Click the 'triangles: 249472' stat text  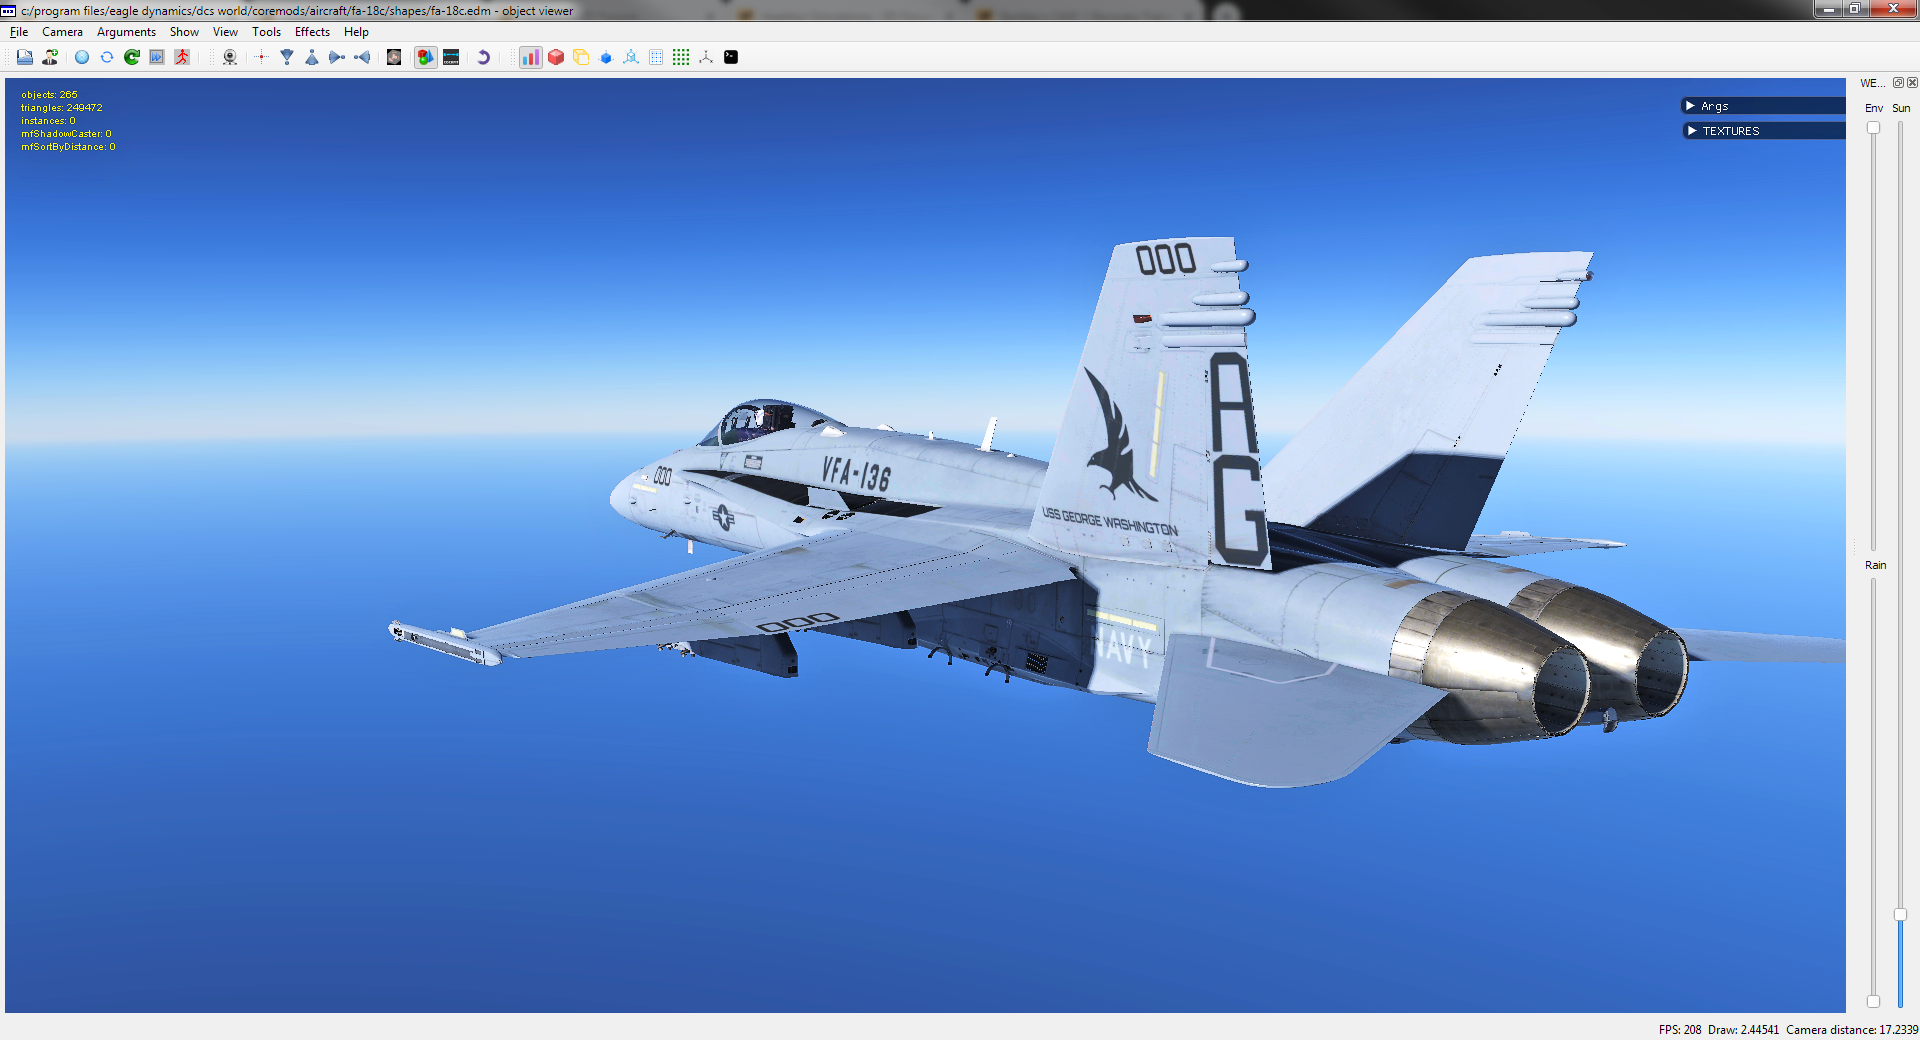click(61, 108)
